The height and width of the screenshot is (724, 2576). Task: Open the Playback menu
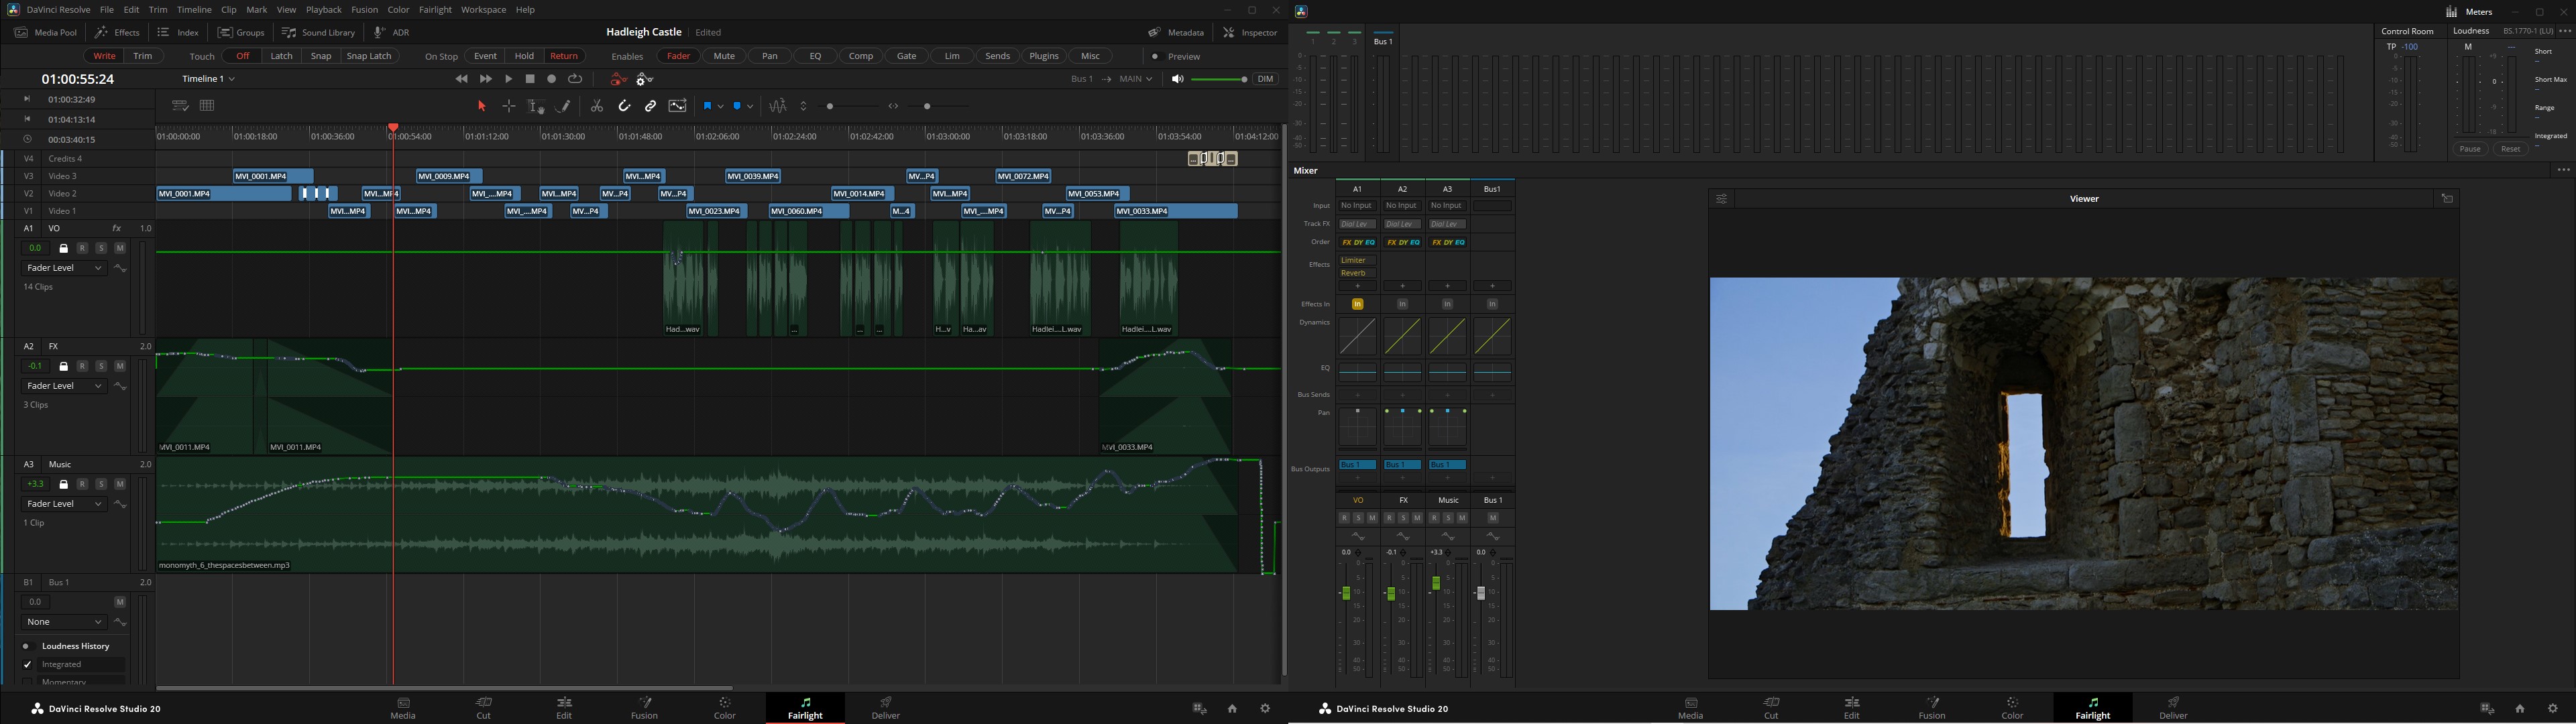324,10
